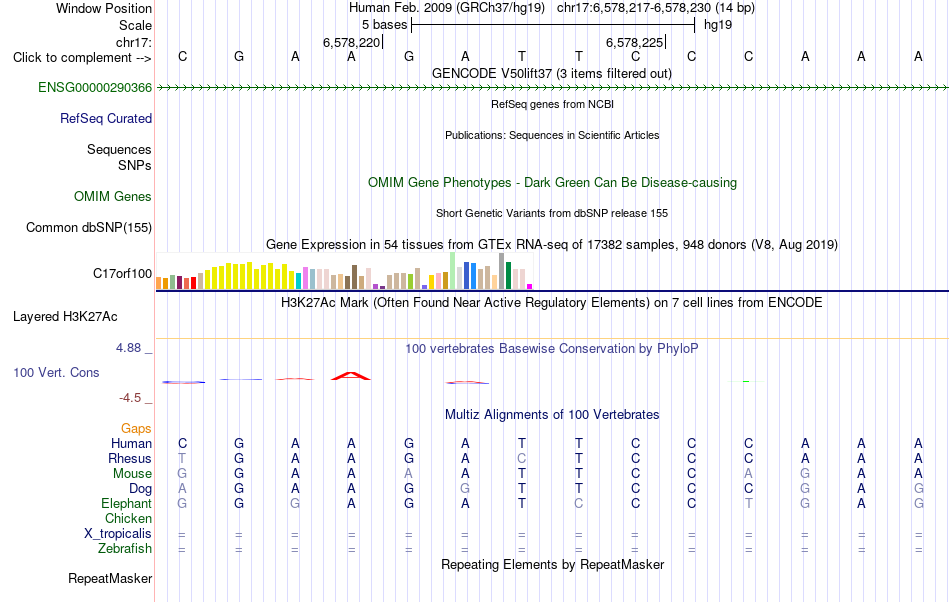Click the chr17: ruler label

click(133, 42)
